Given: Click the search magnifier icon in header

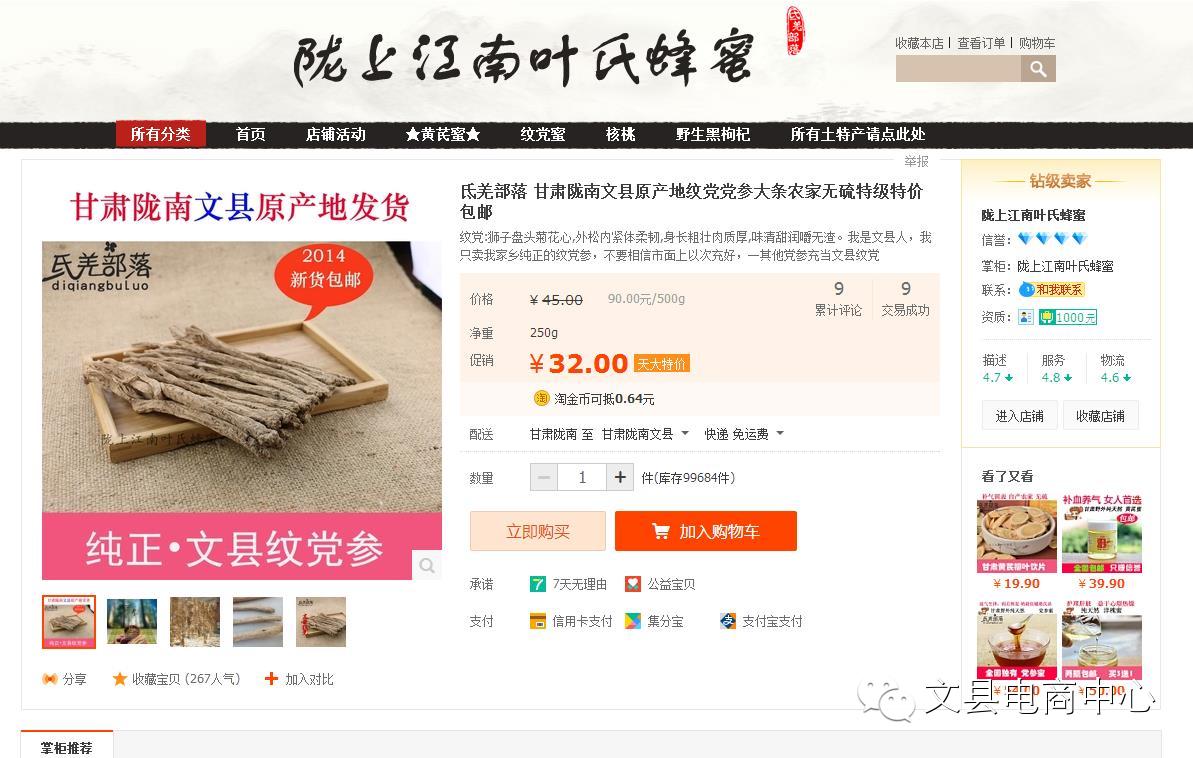Looking at the screenshot, I should click(1038, 69).
